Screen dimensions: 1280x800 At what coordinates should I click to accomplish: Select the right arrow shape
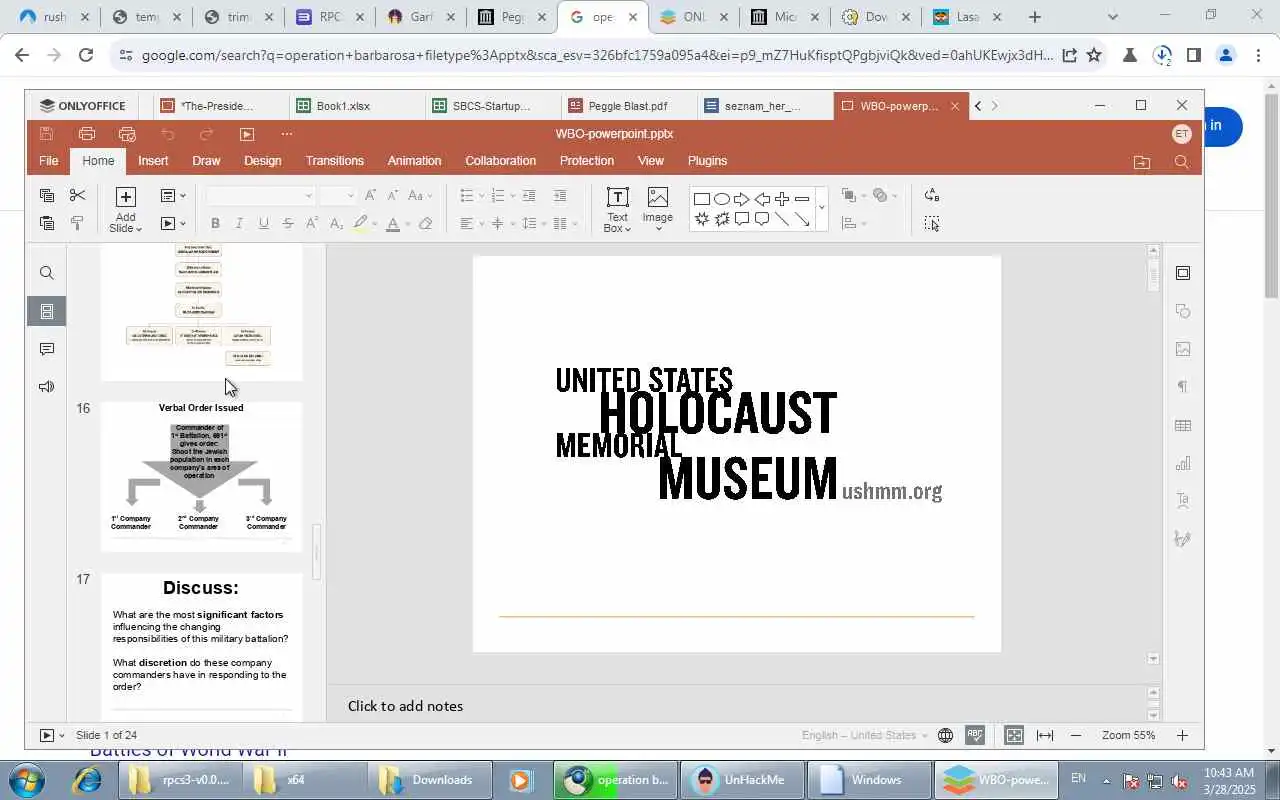[x=742, y=199]
